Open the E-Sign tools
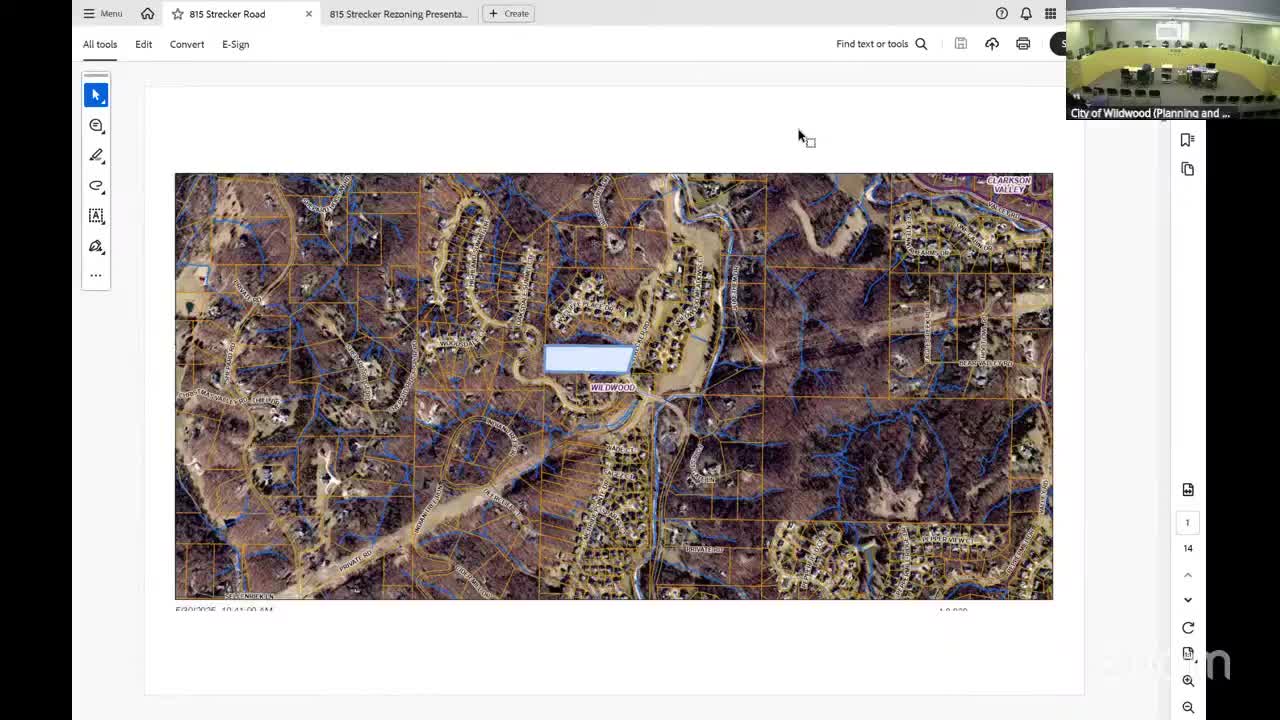The width and height of the screenshot is (1280, 720). (x=236, y=44)
